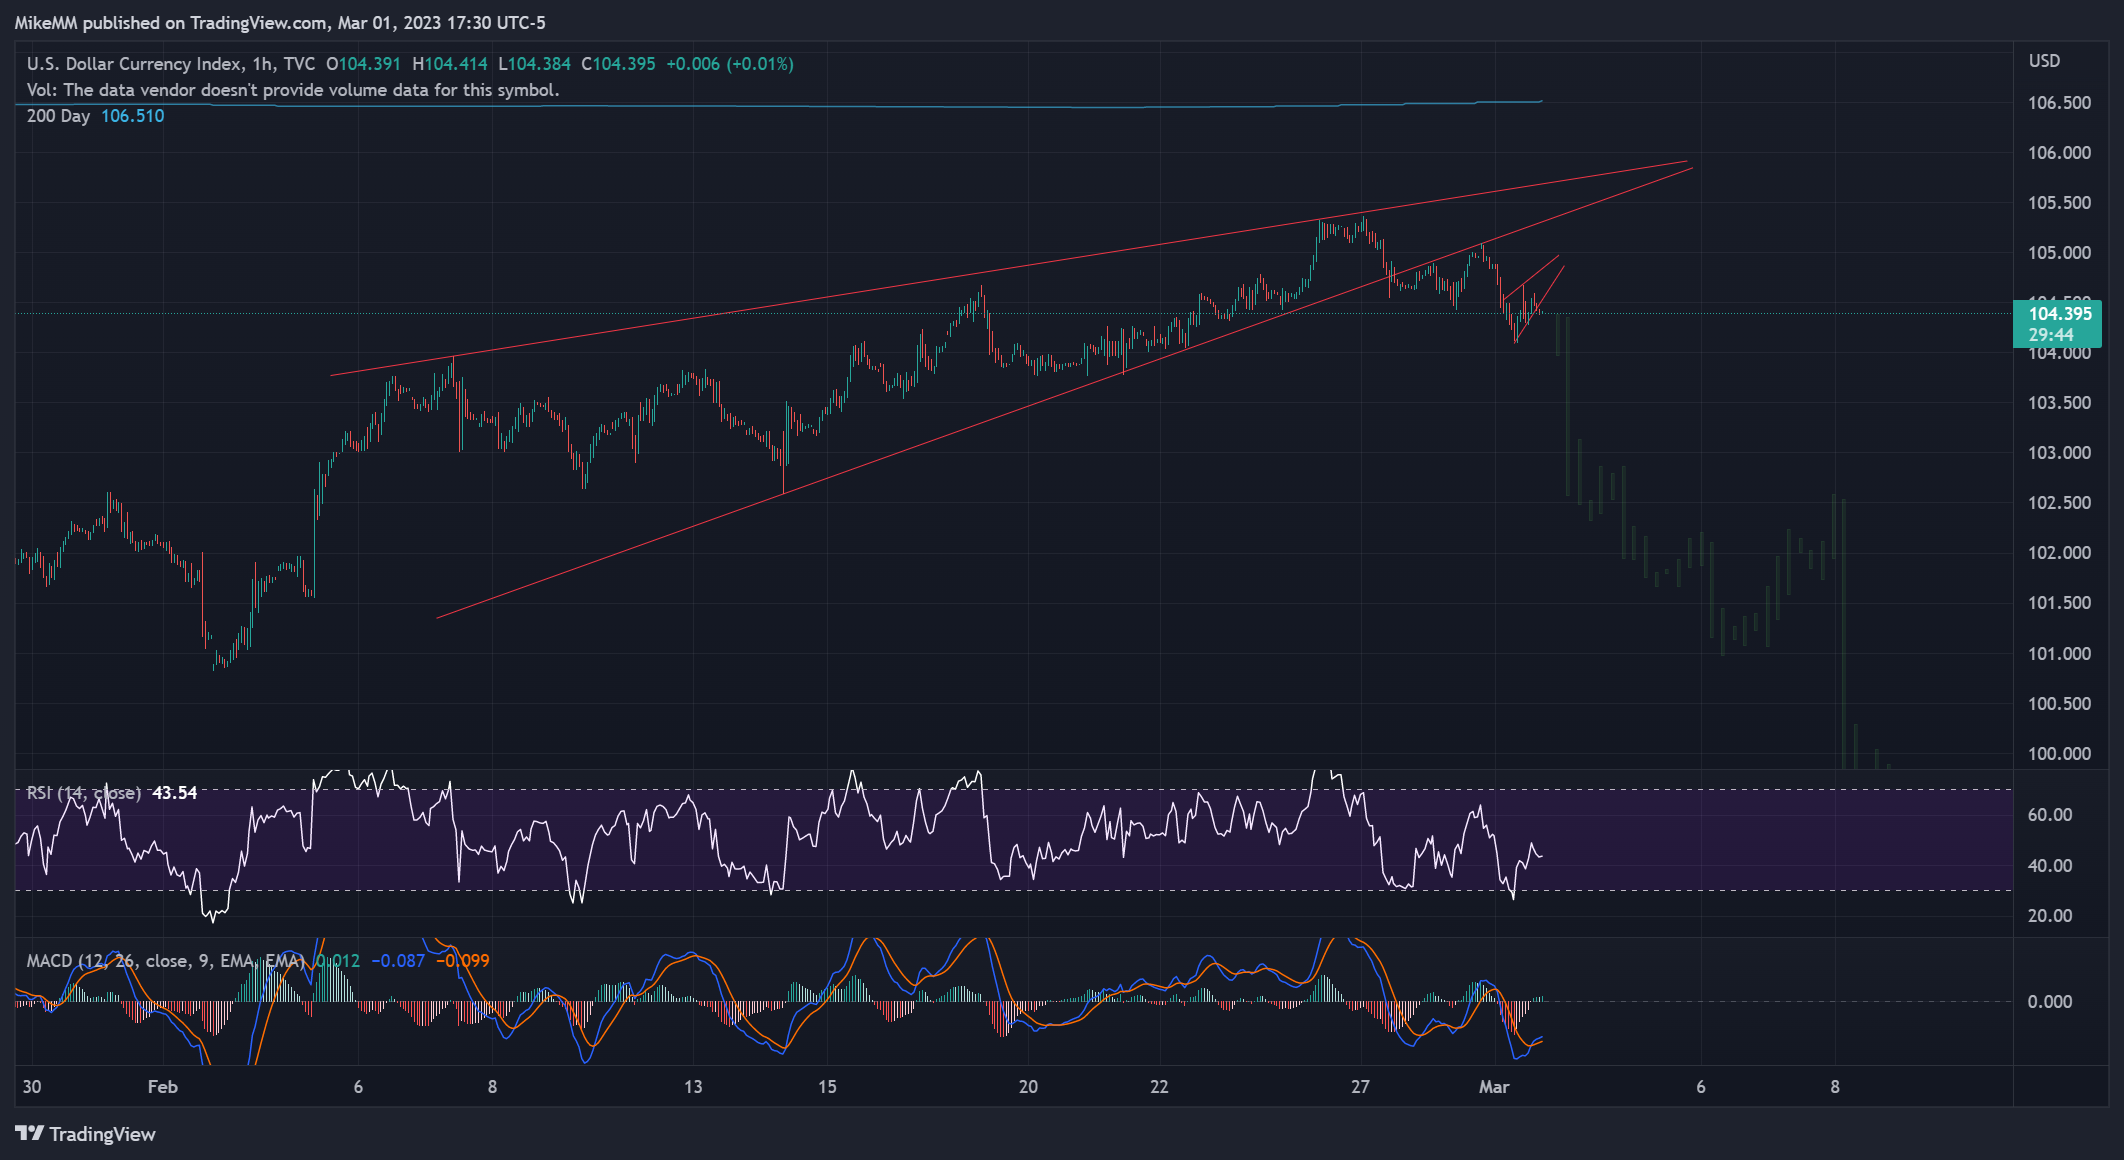The height and width of the screenshot is (1160, 2124).
Task: Click the close price C104.395 in header
Action: [619, 64]
